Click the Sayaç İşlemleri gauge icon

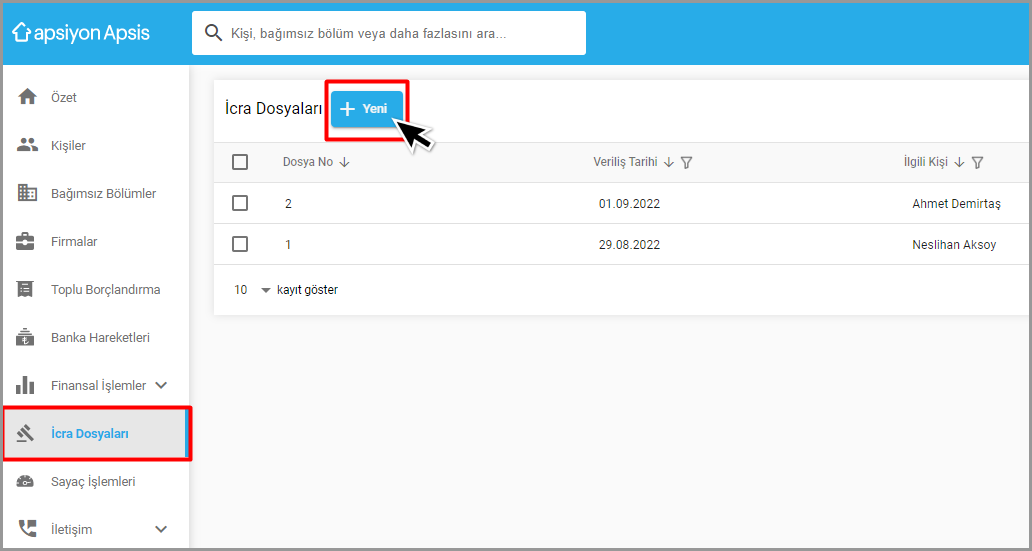[x=25, y=481]
